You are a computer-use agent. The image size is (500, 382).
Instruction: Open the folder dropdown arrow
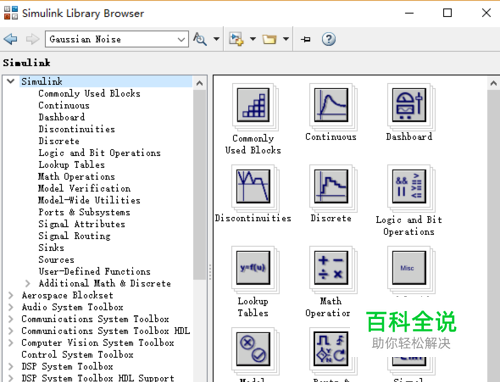click(286, 39)
